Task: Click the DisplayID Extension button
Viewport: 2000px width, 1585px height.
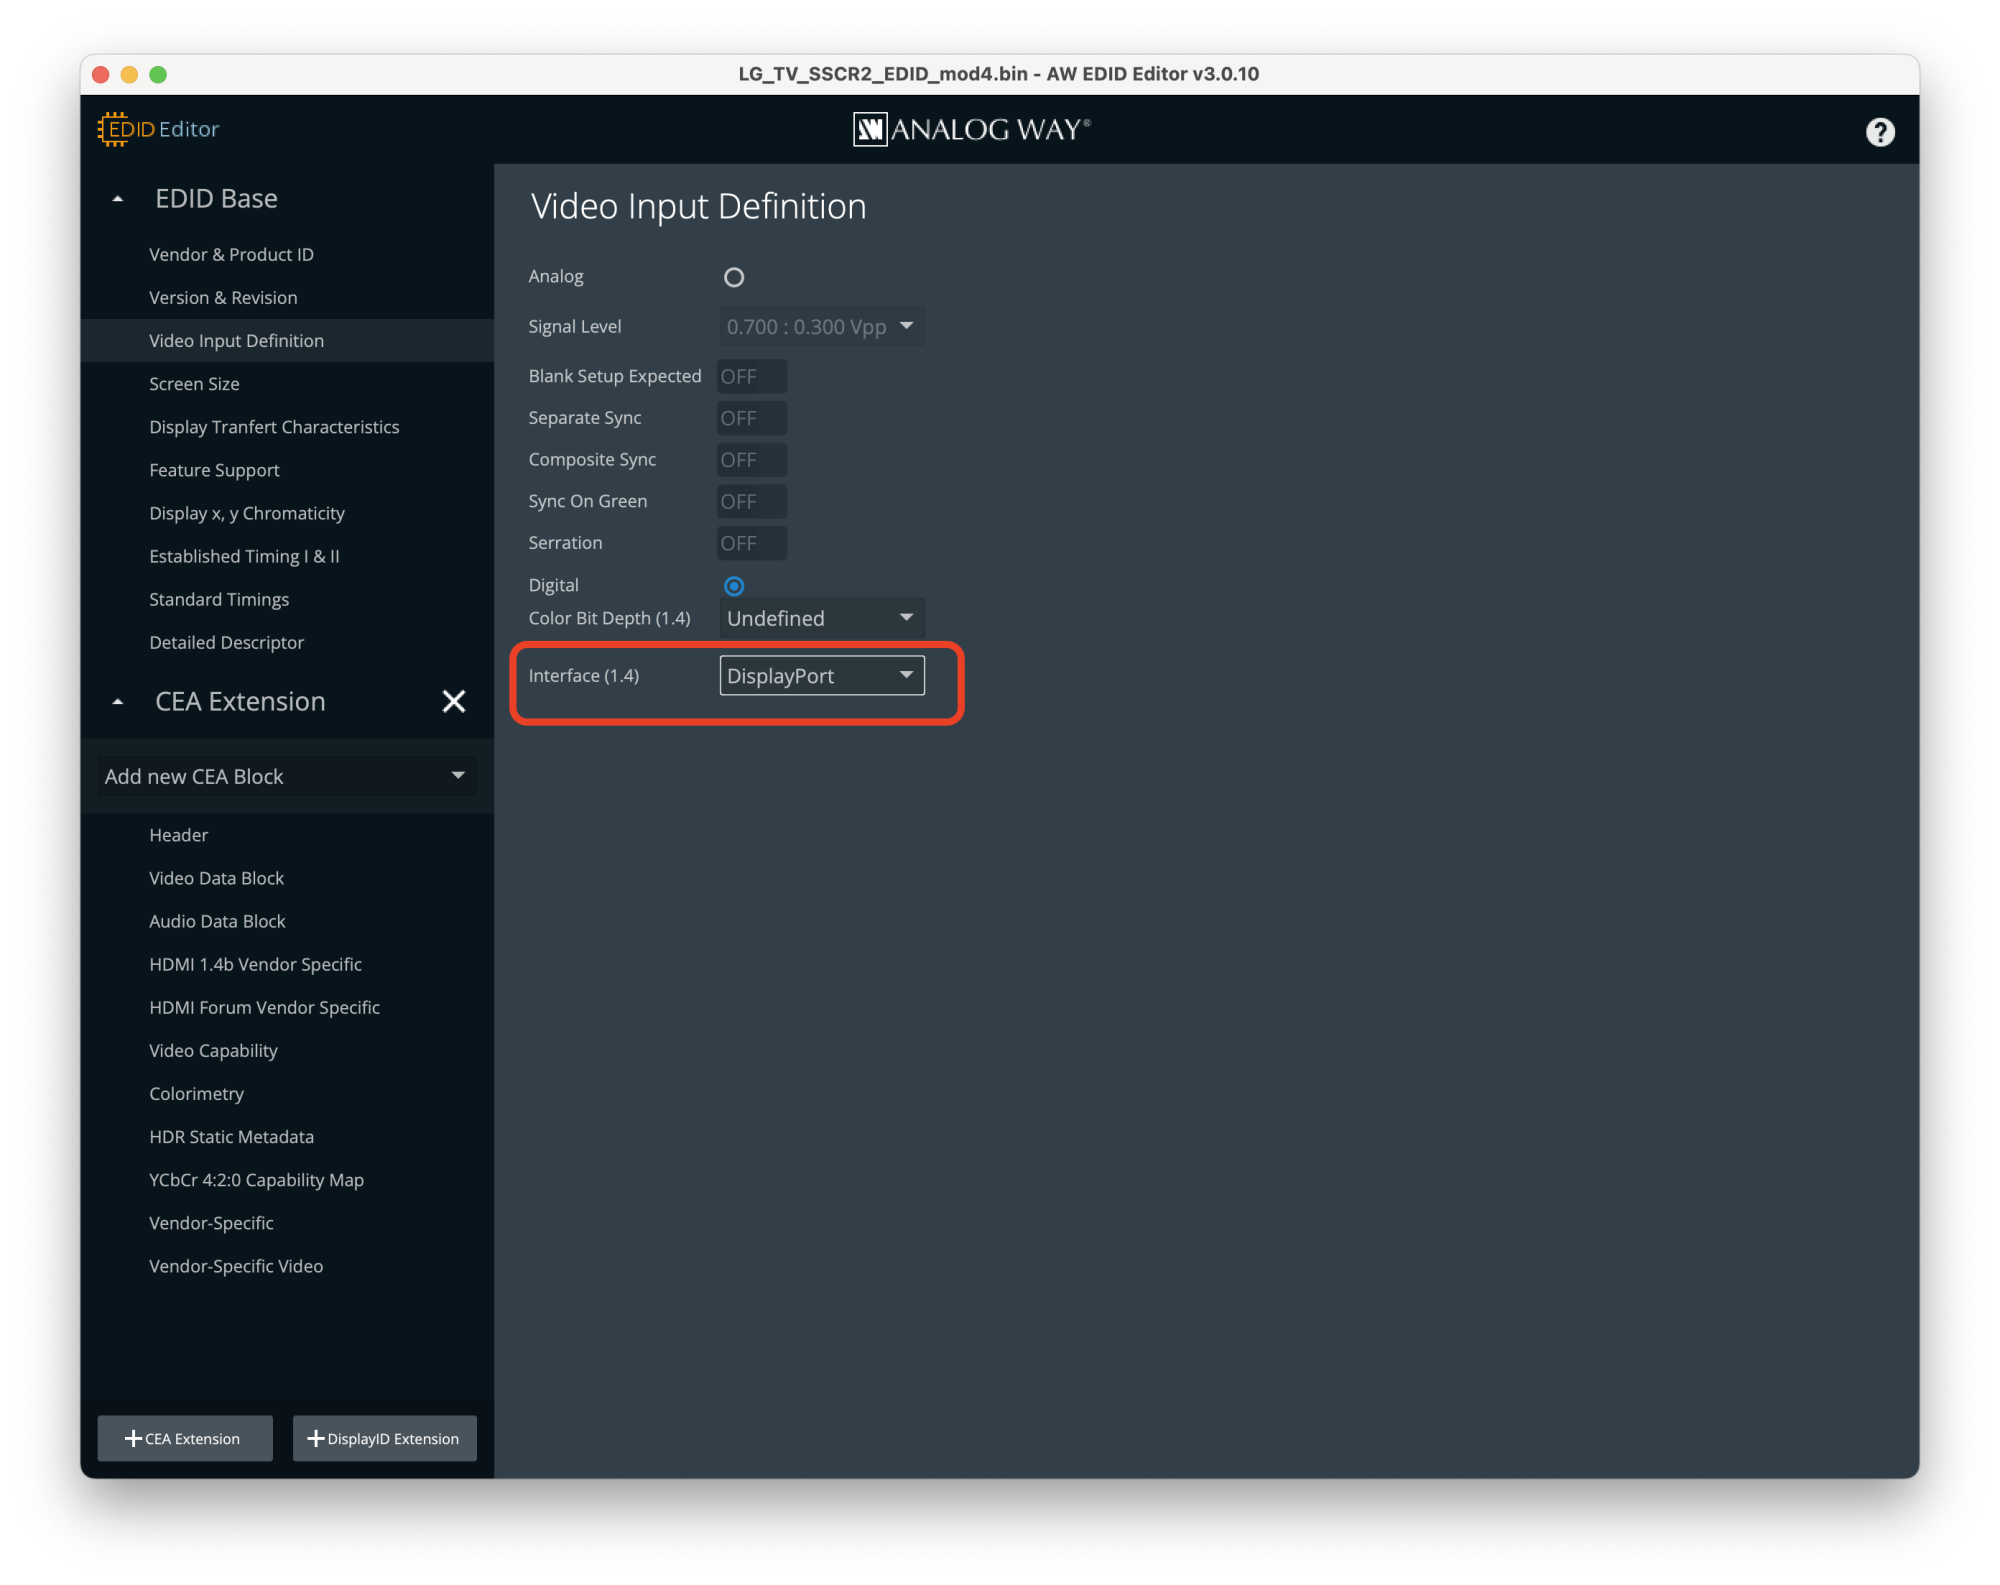Action: (384, 1438)
